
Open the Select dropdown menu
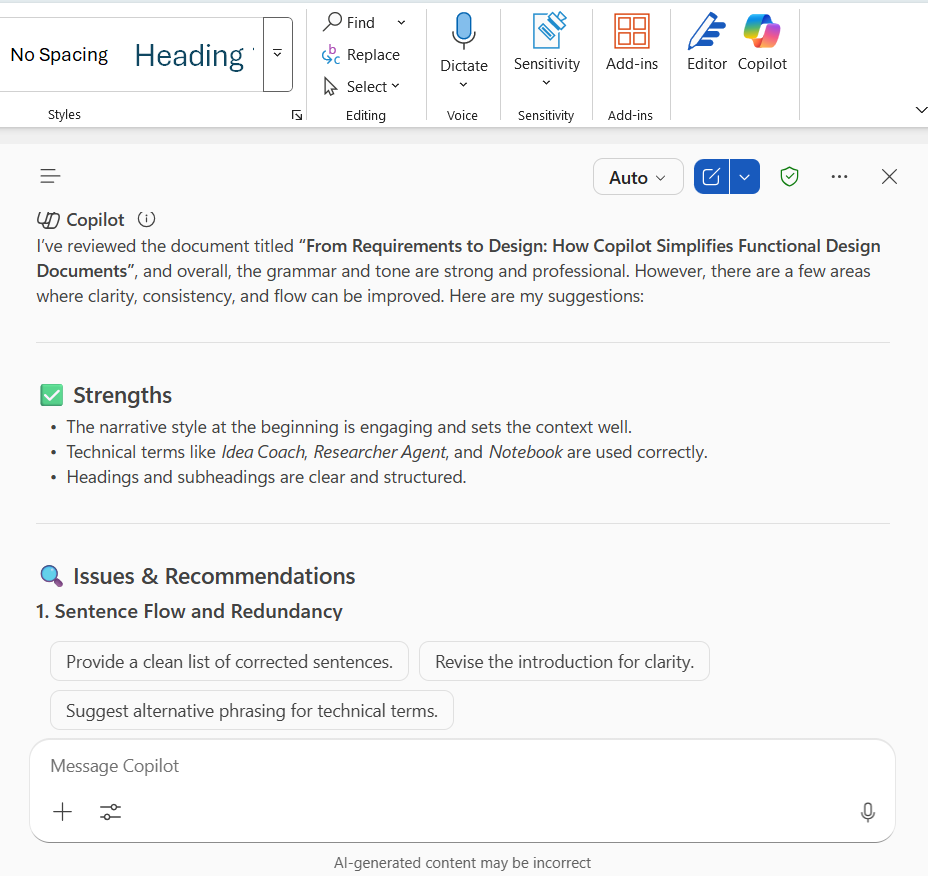pos(362,86)
